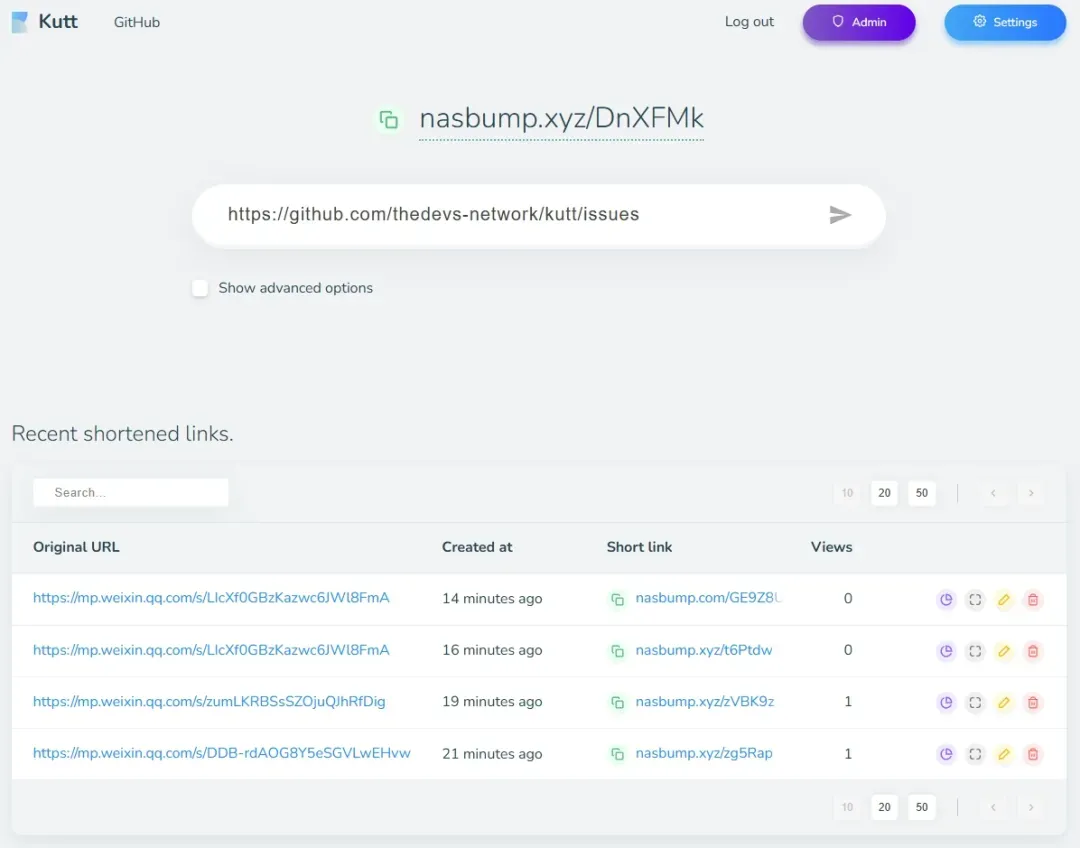The image size is (1080, 848).
Task: Open stats for the nasbump.com/GE9Z8 link
Action: pos(946,600)
